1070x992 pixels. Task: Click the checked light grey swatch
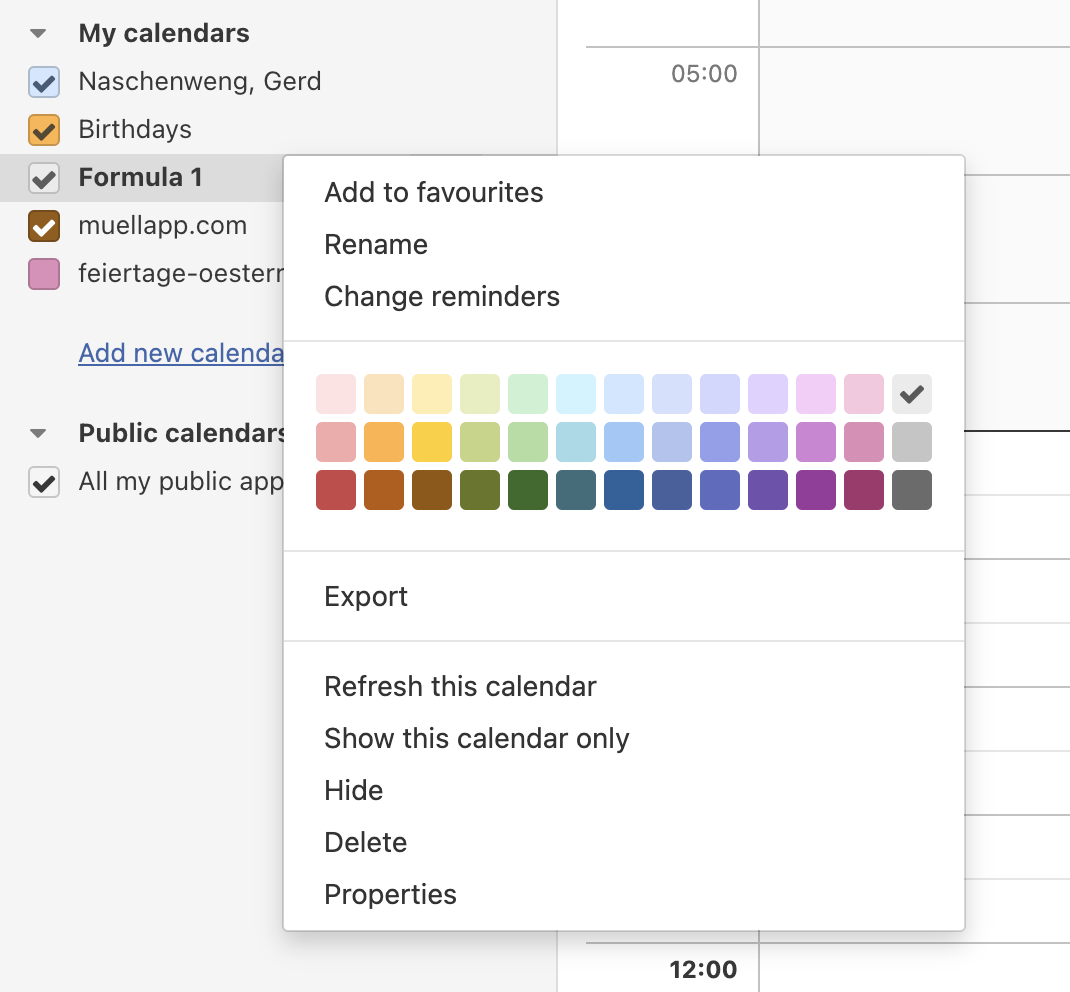(x=912, y=394)
